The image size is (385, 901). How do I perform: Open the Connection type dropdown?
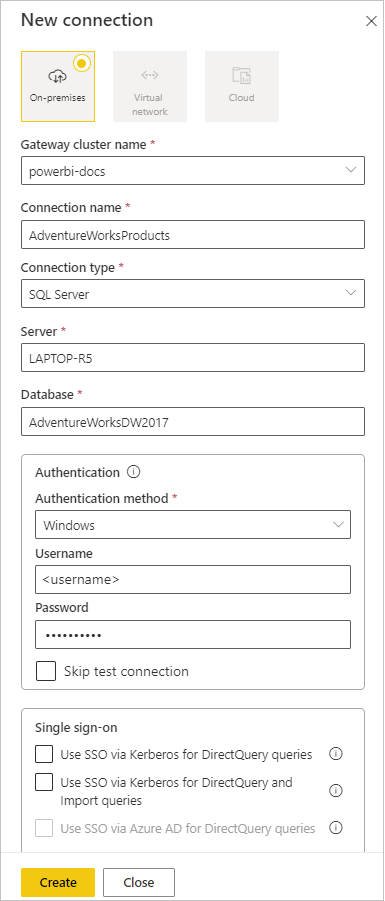(192, 294)
